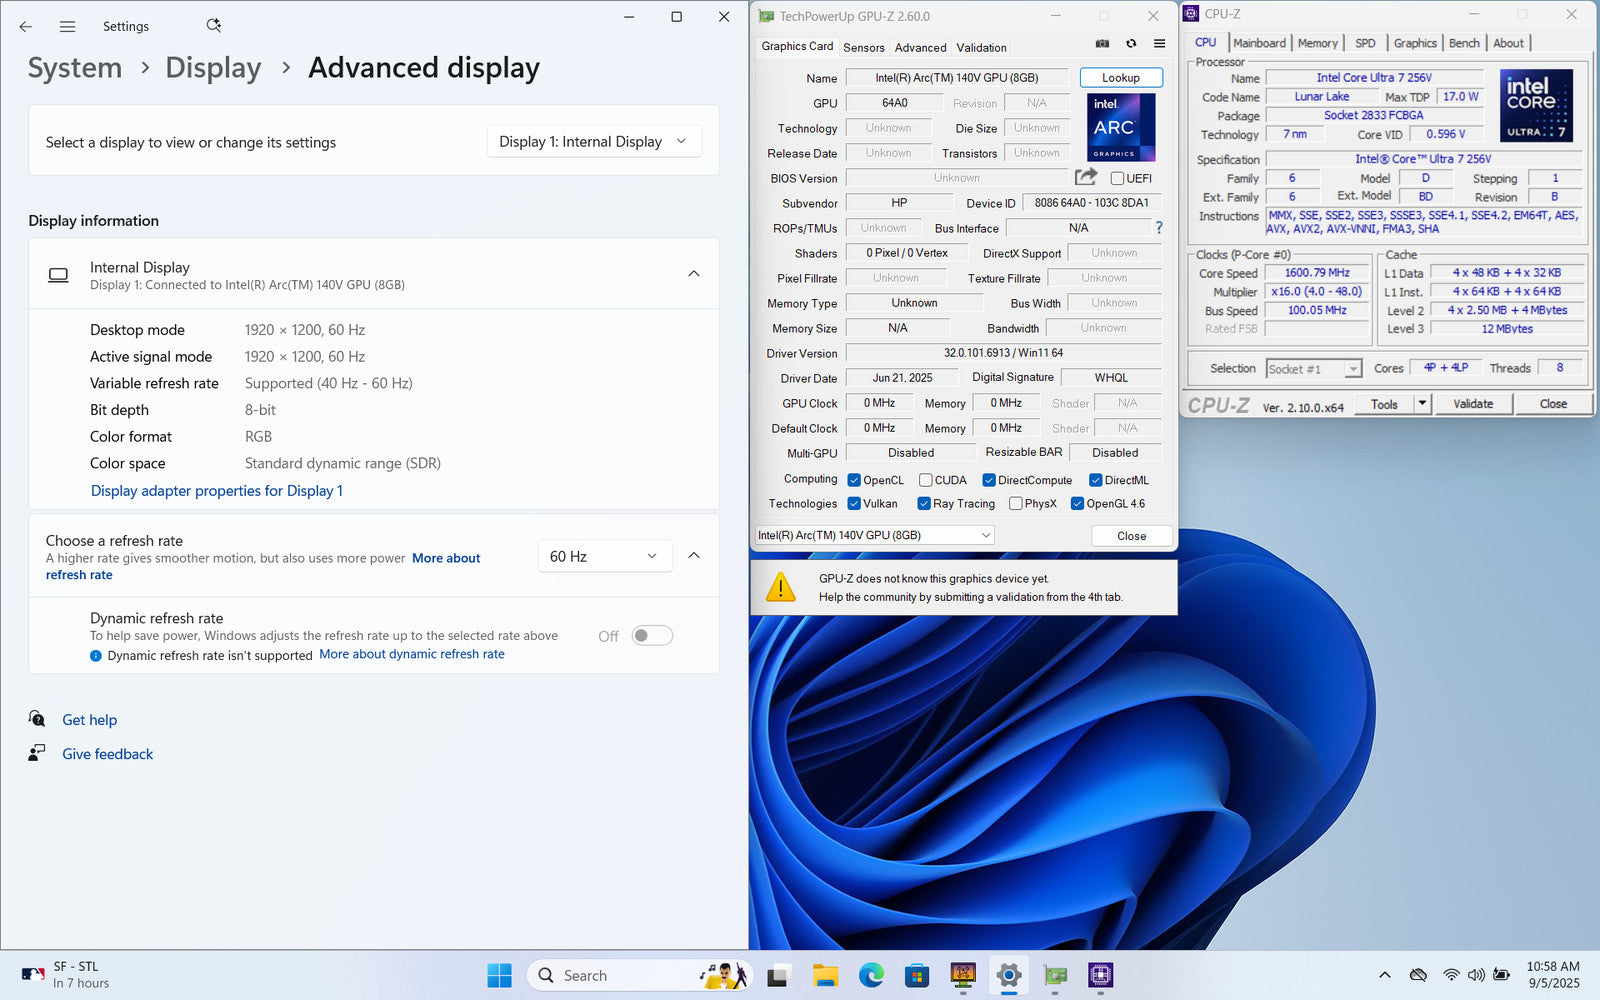Image resolution: width=1600 pixels, height=1000 pixels.
Task: Open the 60 Hz refresh rate dropdown
Action: click(603, 556)
